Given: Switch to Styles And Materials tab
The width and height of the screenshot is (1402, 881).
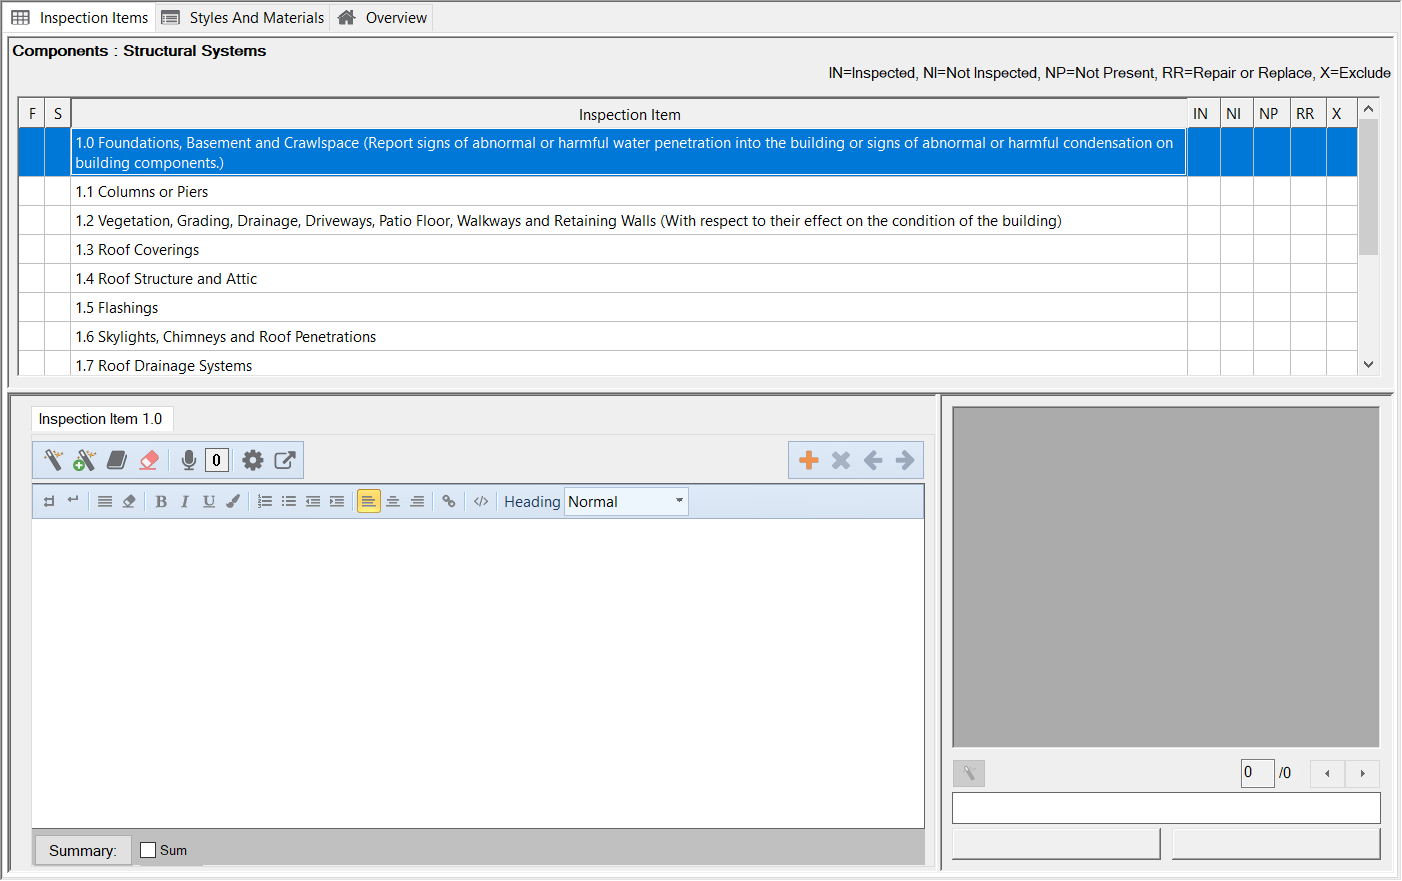Looking at the screenshot, I should [243, 18].
